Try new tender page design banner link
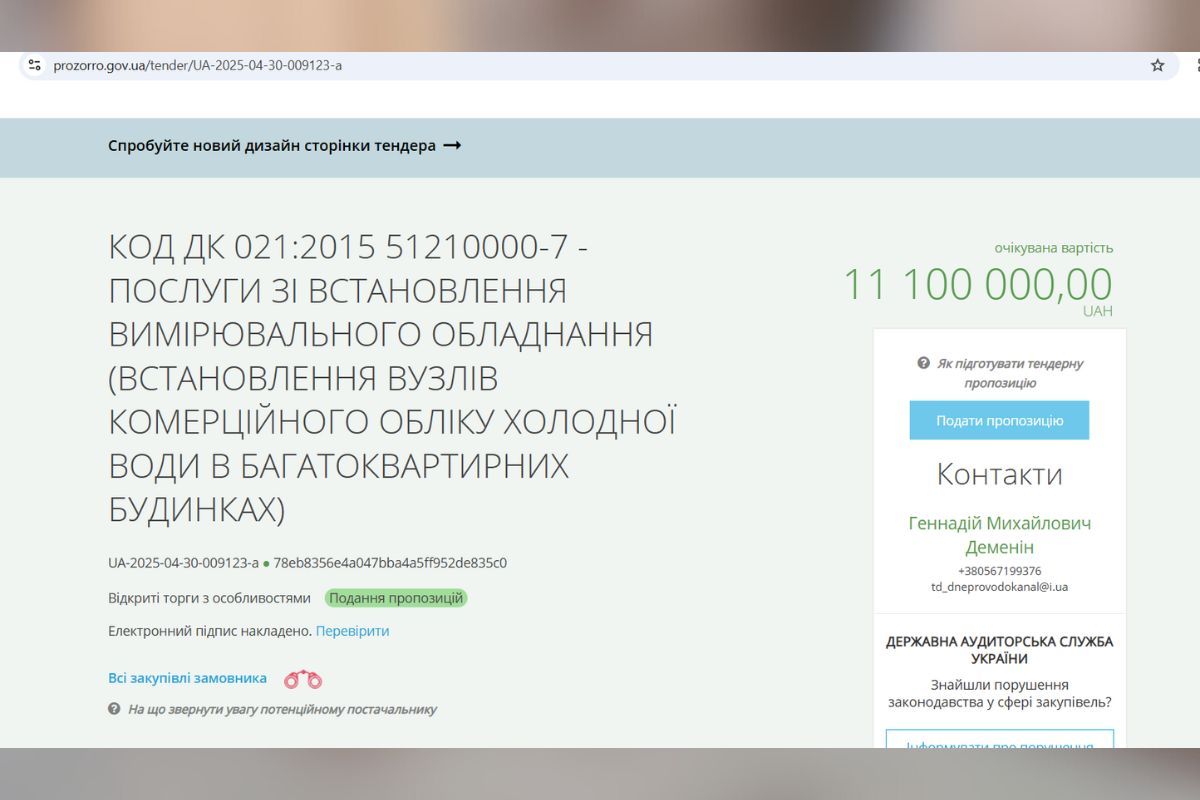Screen dimensions: 1200x800 point(272,146)
